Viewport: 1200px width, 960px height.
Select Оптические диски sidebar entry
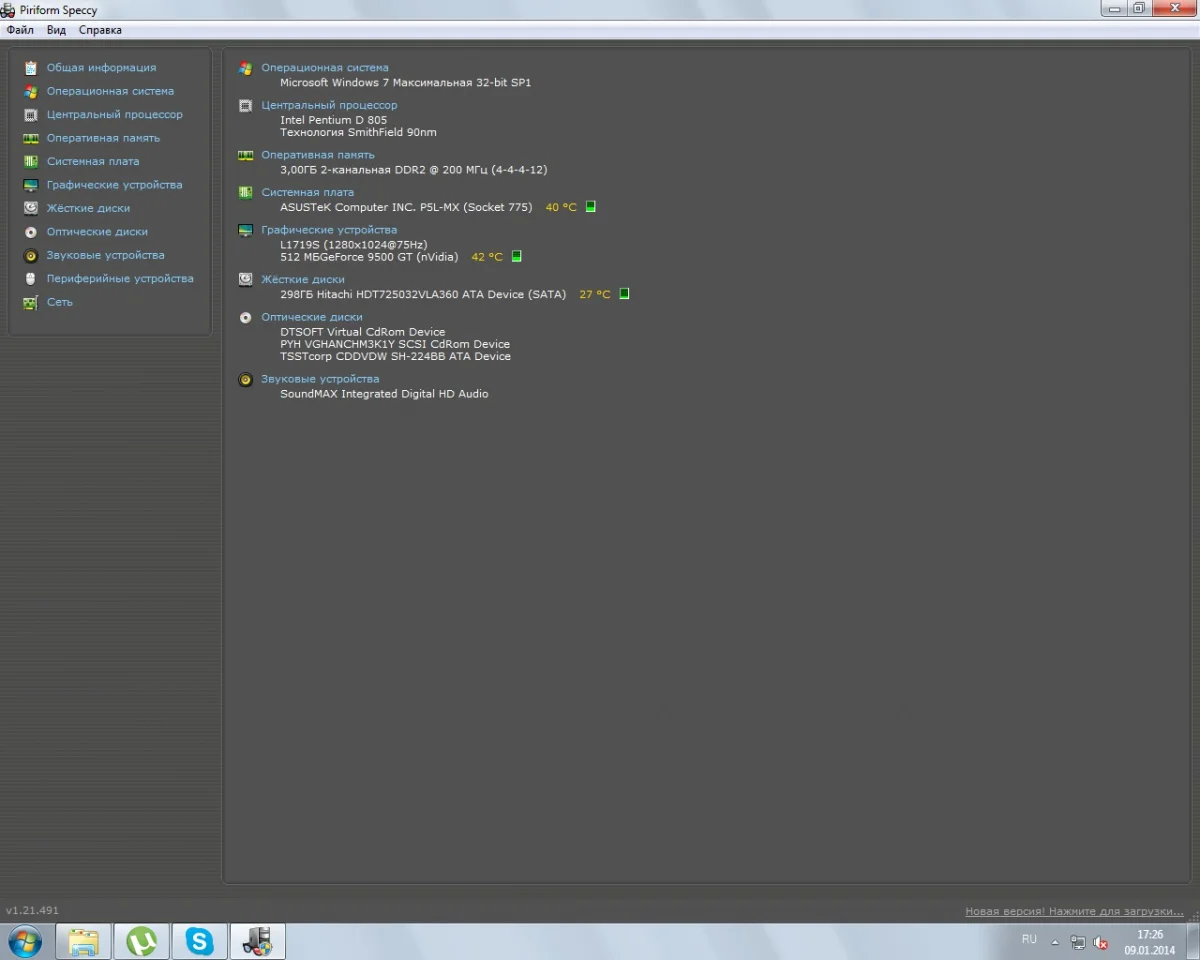97,232
